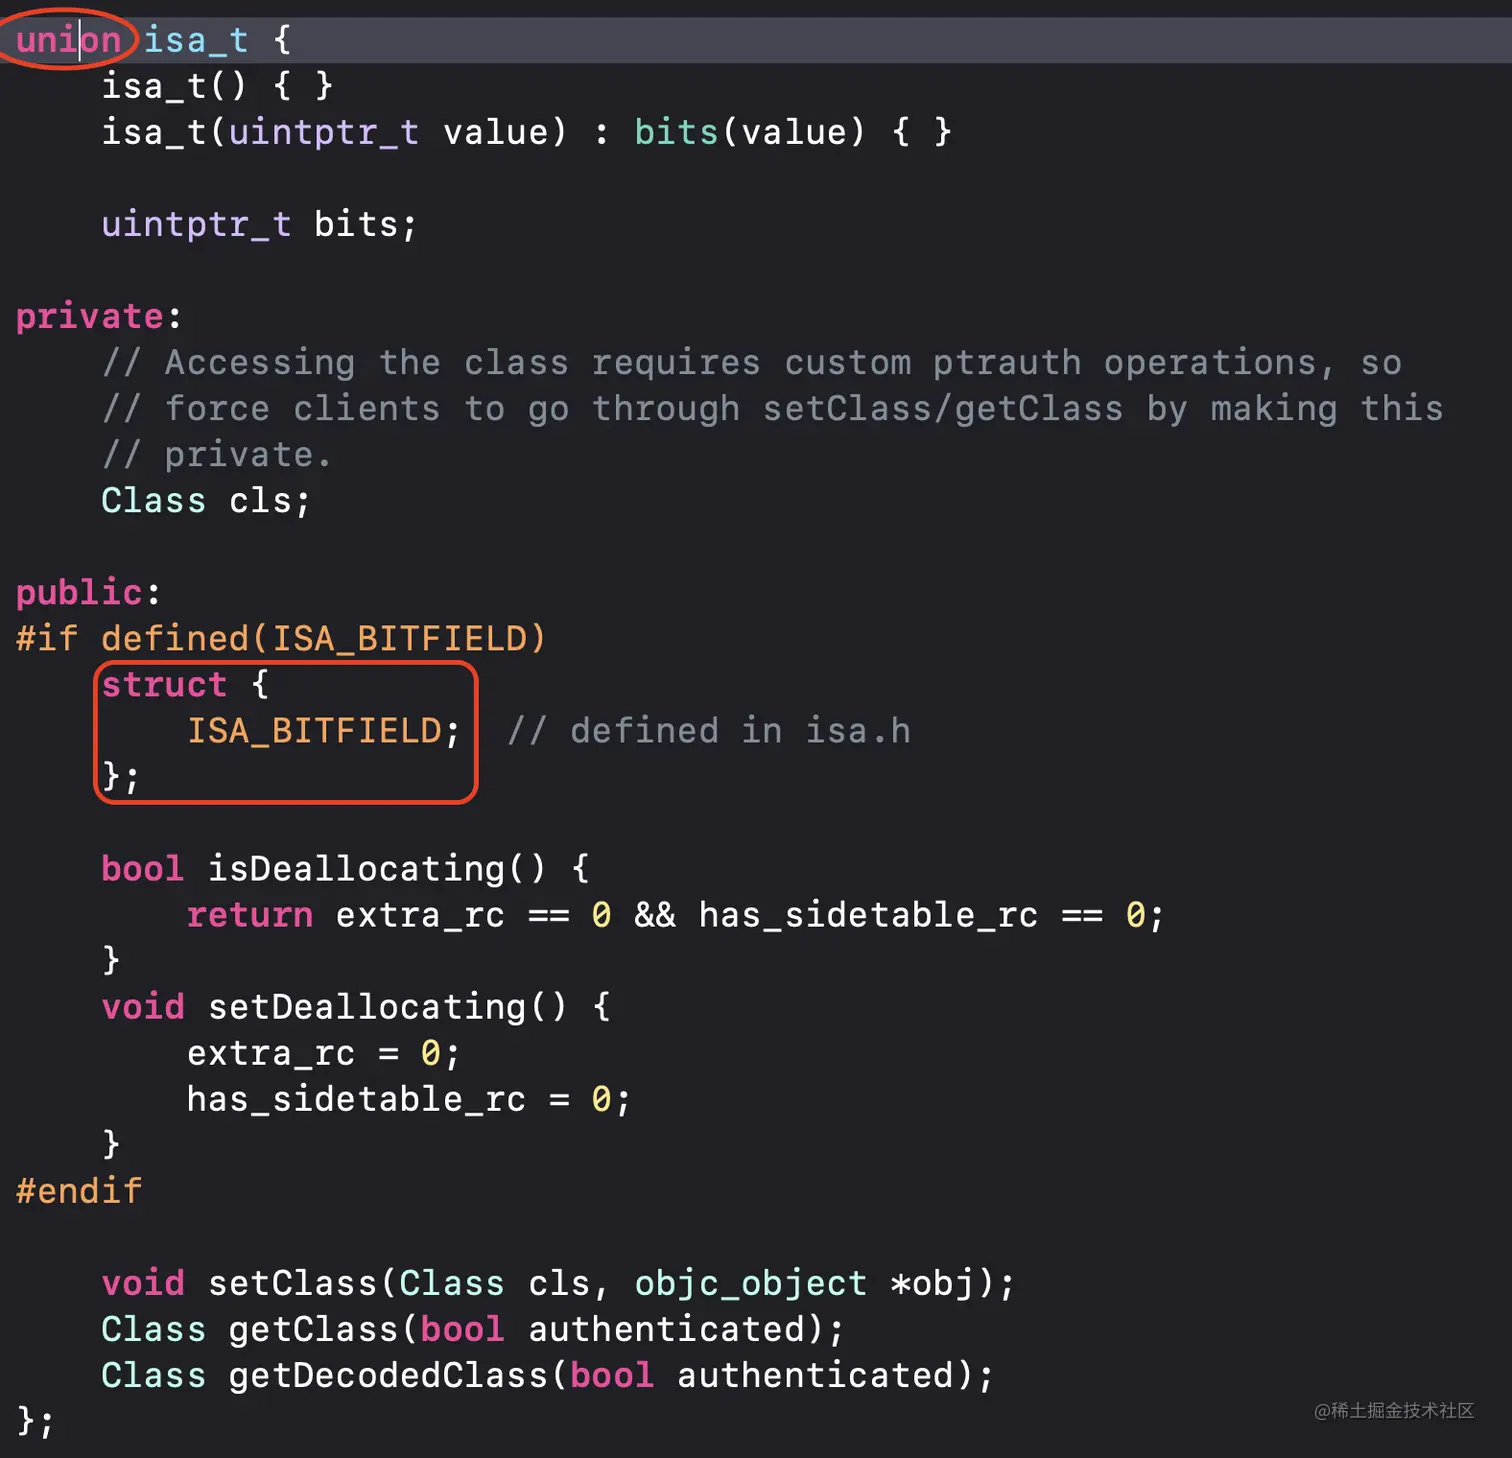Click 'getDecodedClass' method declaration name
Viewport: 1512px width, 1458px height.
(388, 1375)
